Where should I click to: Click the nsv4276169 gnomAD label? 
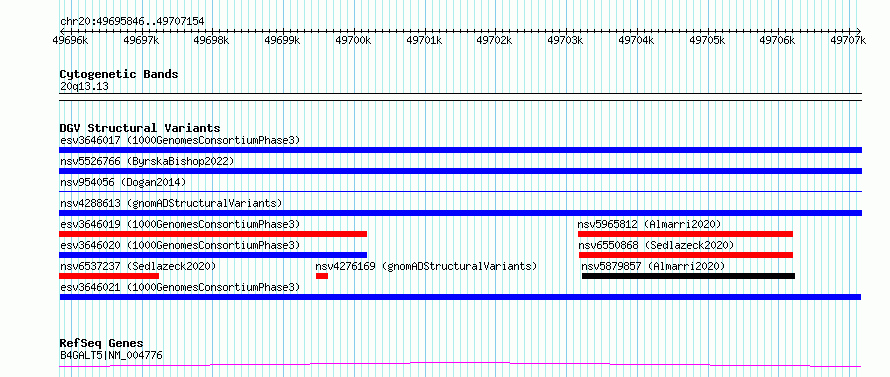426,266
